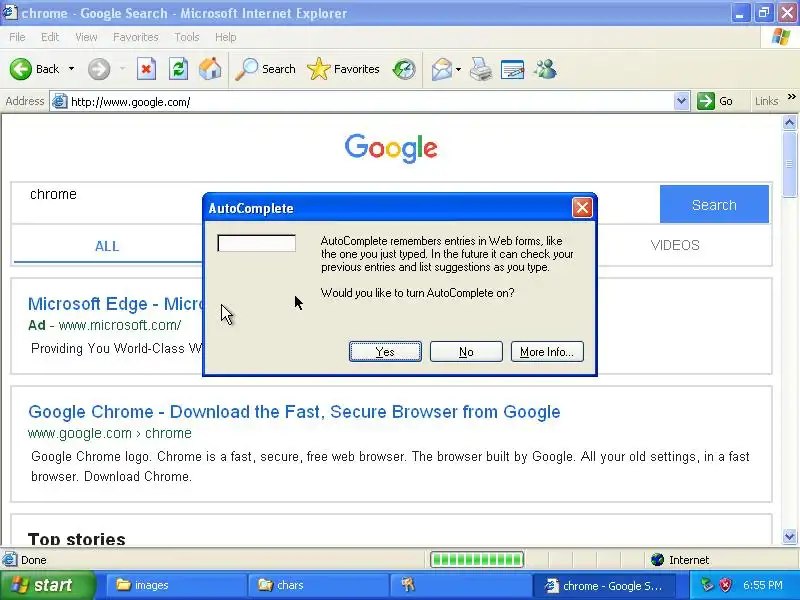
Task: Click the Mail envelope icon
Action: [x=442, y=69]
